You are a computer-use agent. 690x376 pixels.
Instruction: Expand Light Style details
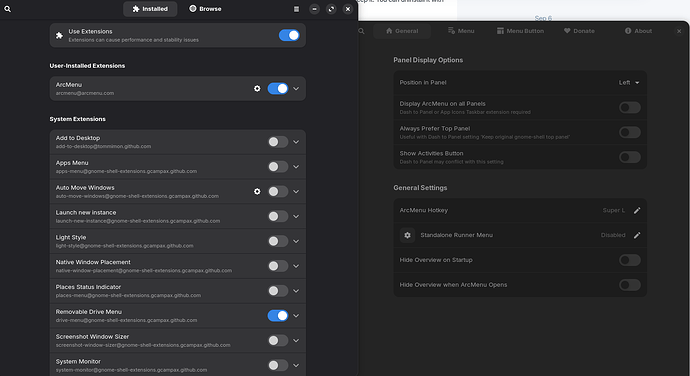pyautogui.click(x=296, y=241)
